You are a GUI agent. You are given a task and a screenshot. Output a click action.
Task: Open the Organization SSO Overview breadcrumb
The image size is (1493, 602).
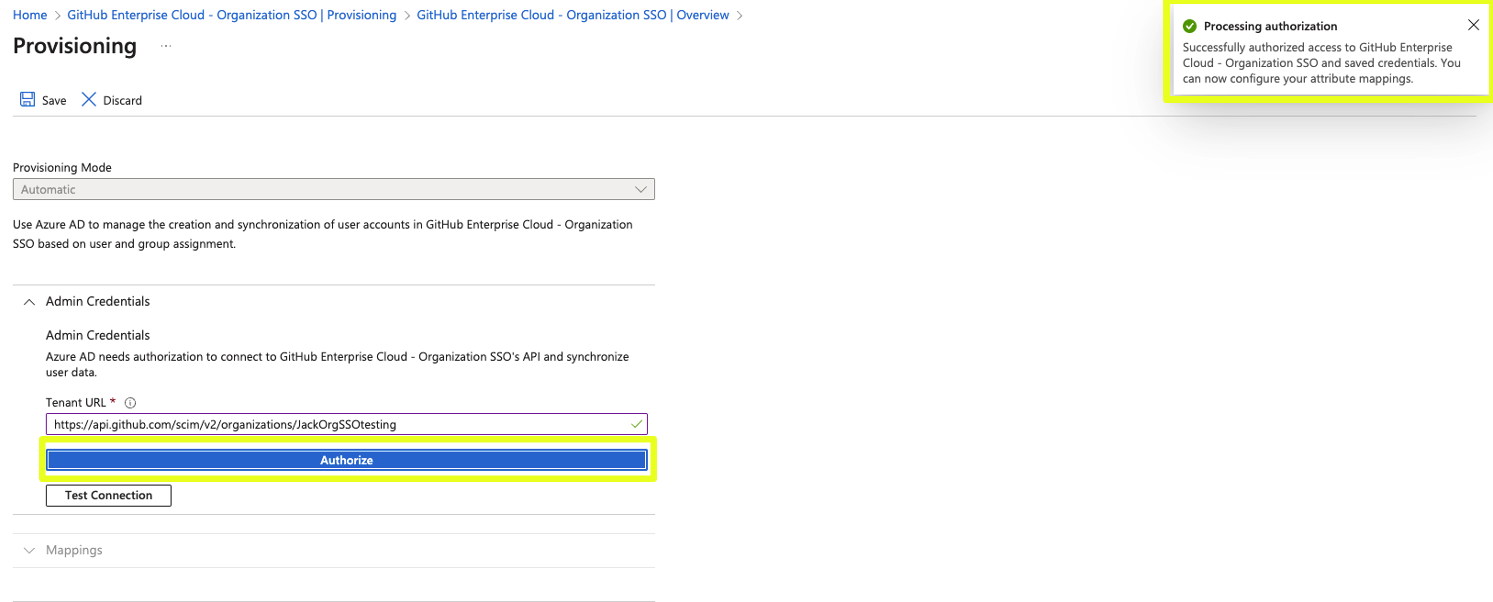573,15
